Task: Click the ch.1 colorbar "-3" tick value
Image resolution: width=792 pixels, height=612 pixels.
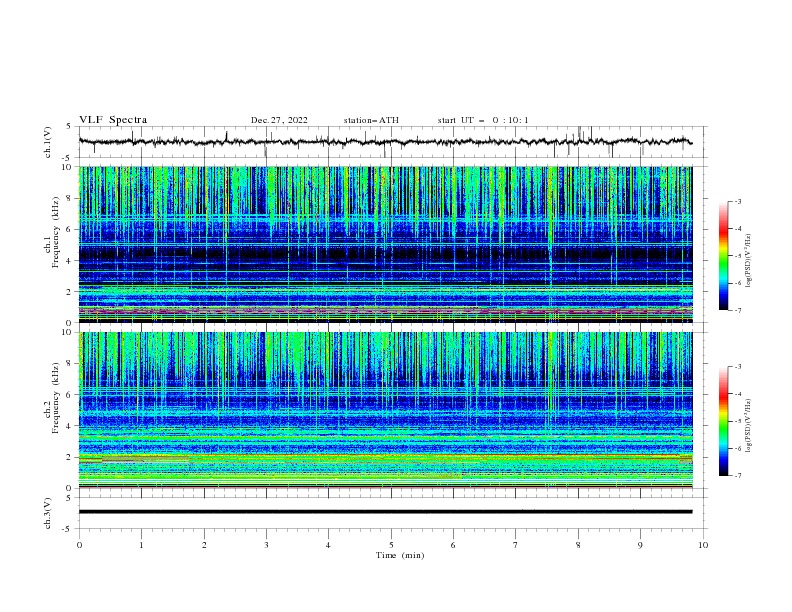Action: [x=737, y=201]
